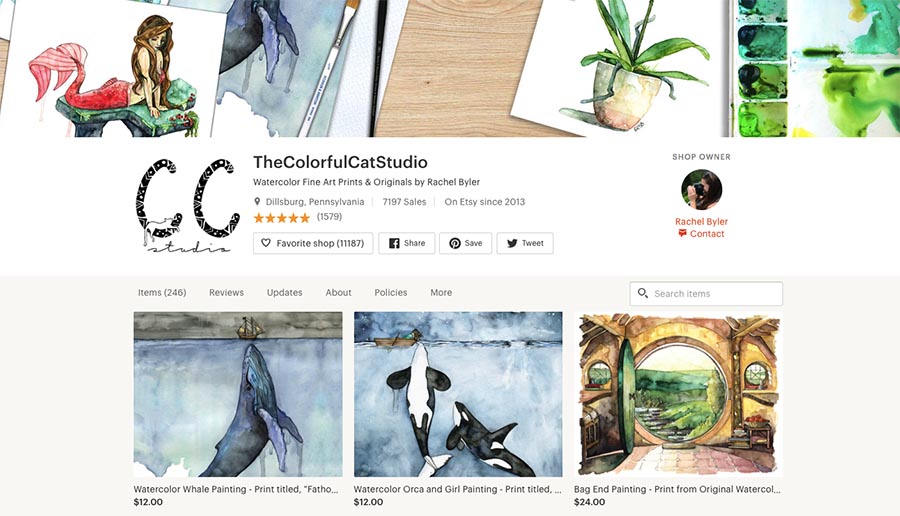The height and width of the screenshot is (516, 900).
Task: Open the shop owner avatar photo
Action: point(701,189)
